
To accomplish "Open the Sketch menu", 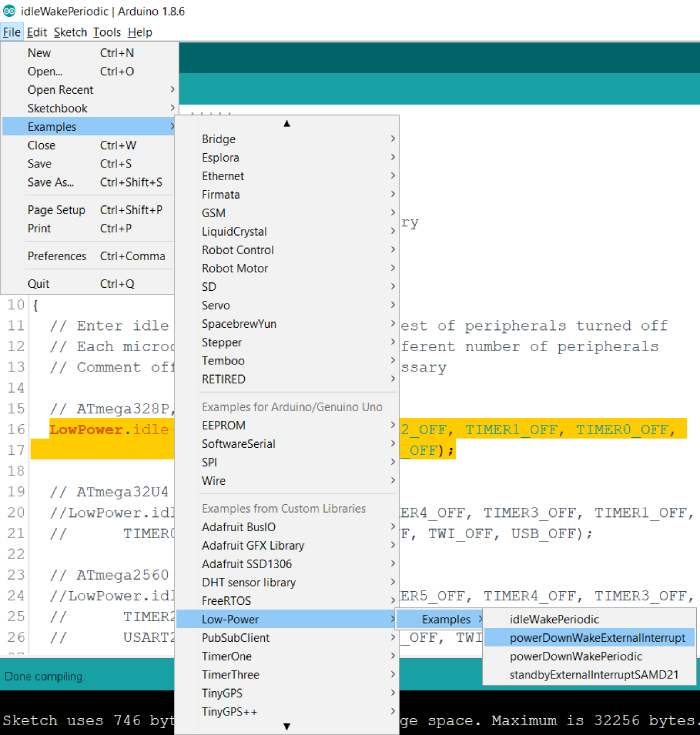I will click(x=70, y=32).
